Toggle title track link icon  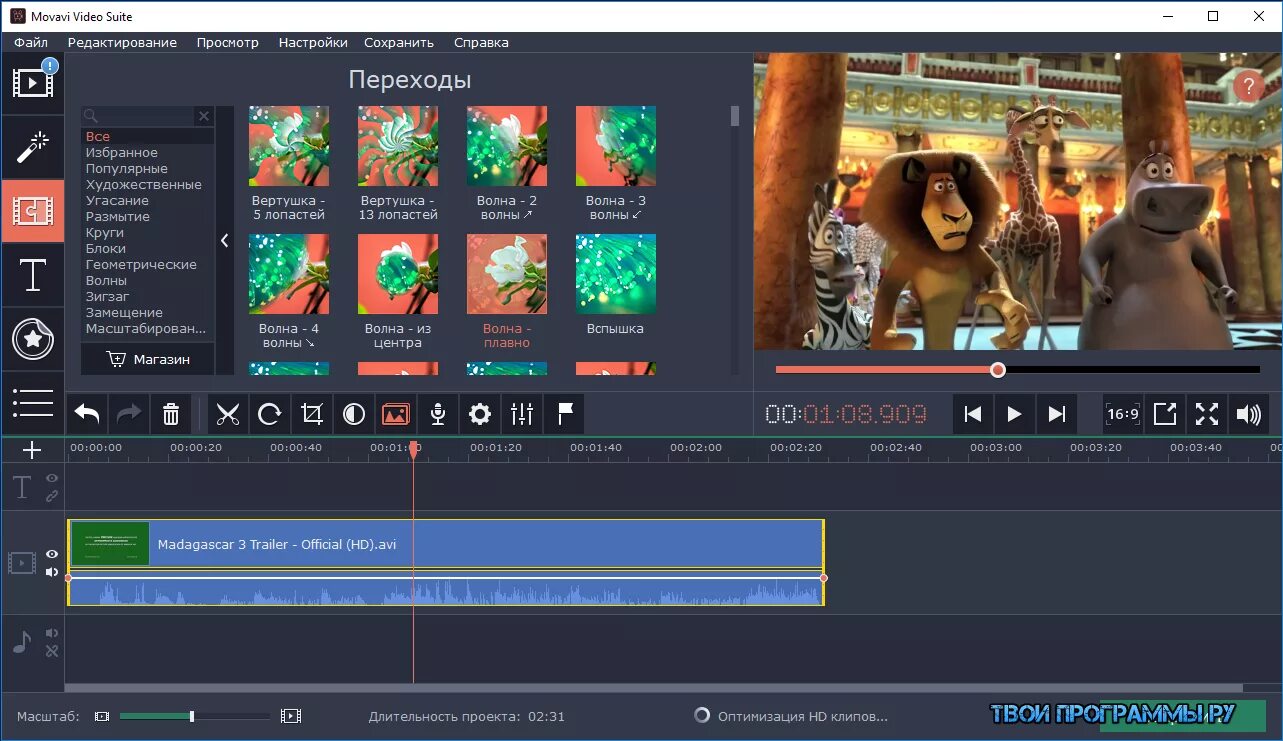pos(52,496)
